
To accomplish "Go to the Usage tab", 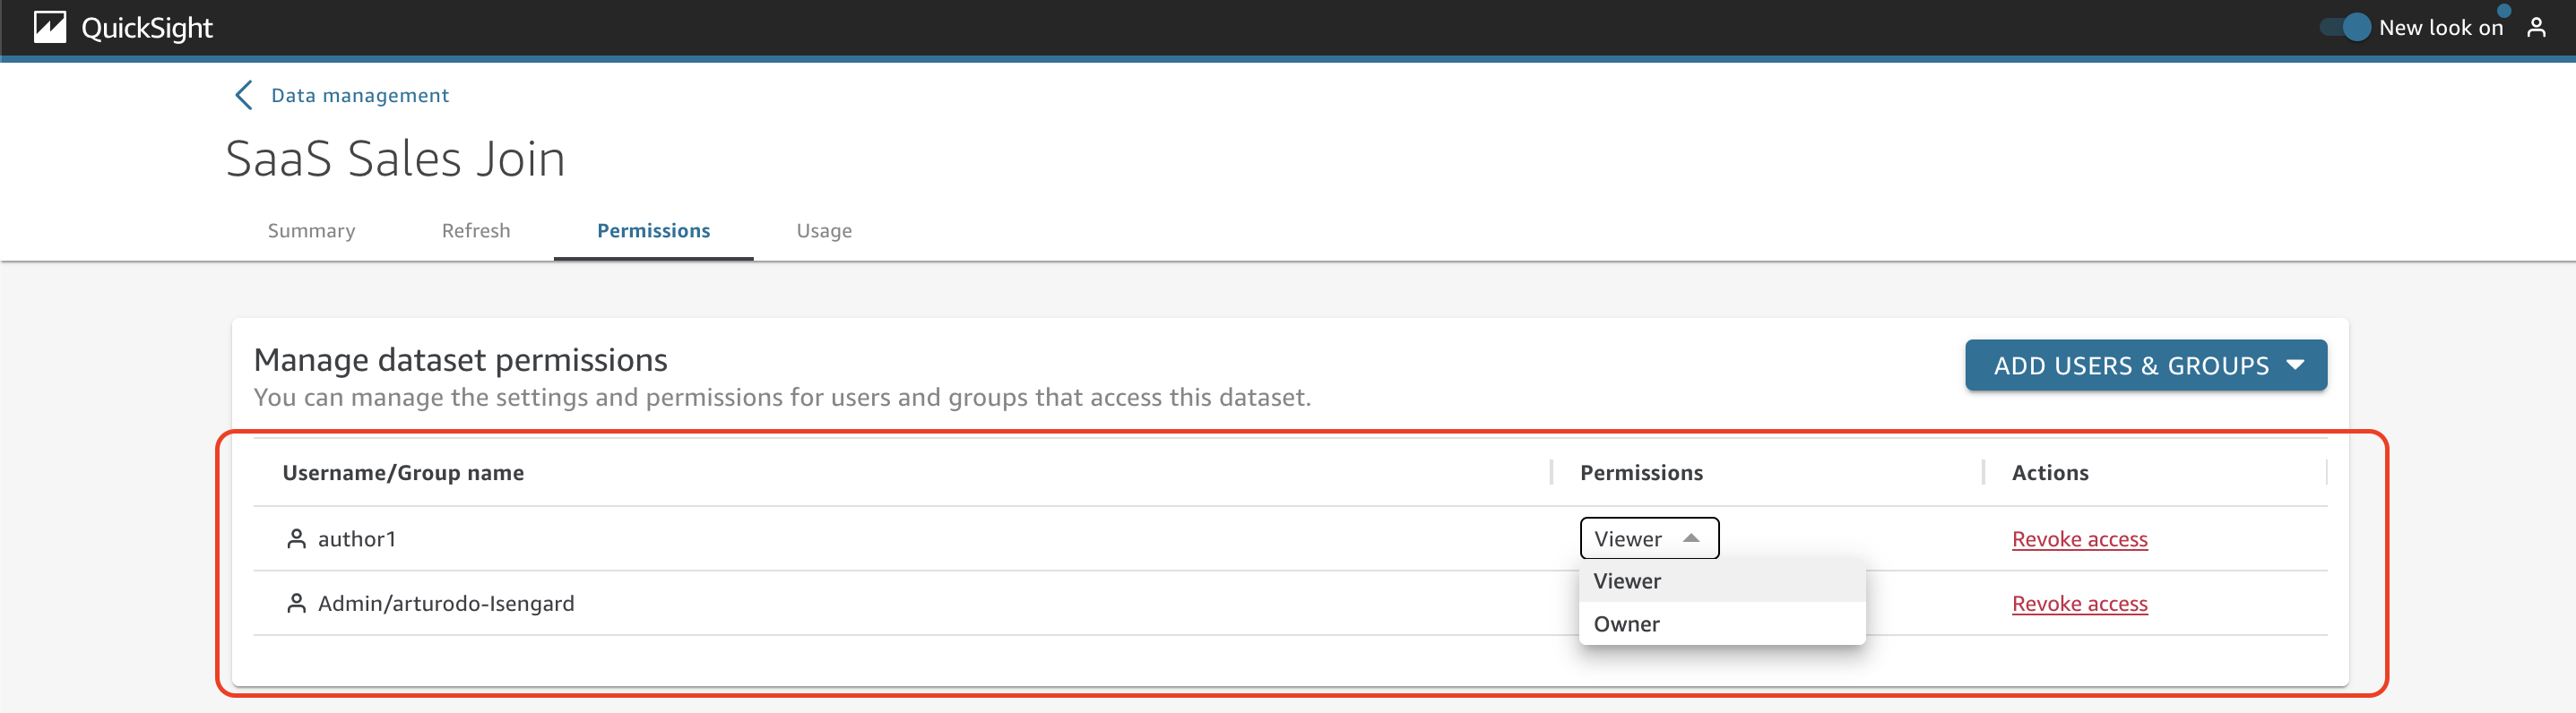I will click(x=824, y=231).
